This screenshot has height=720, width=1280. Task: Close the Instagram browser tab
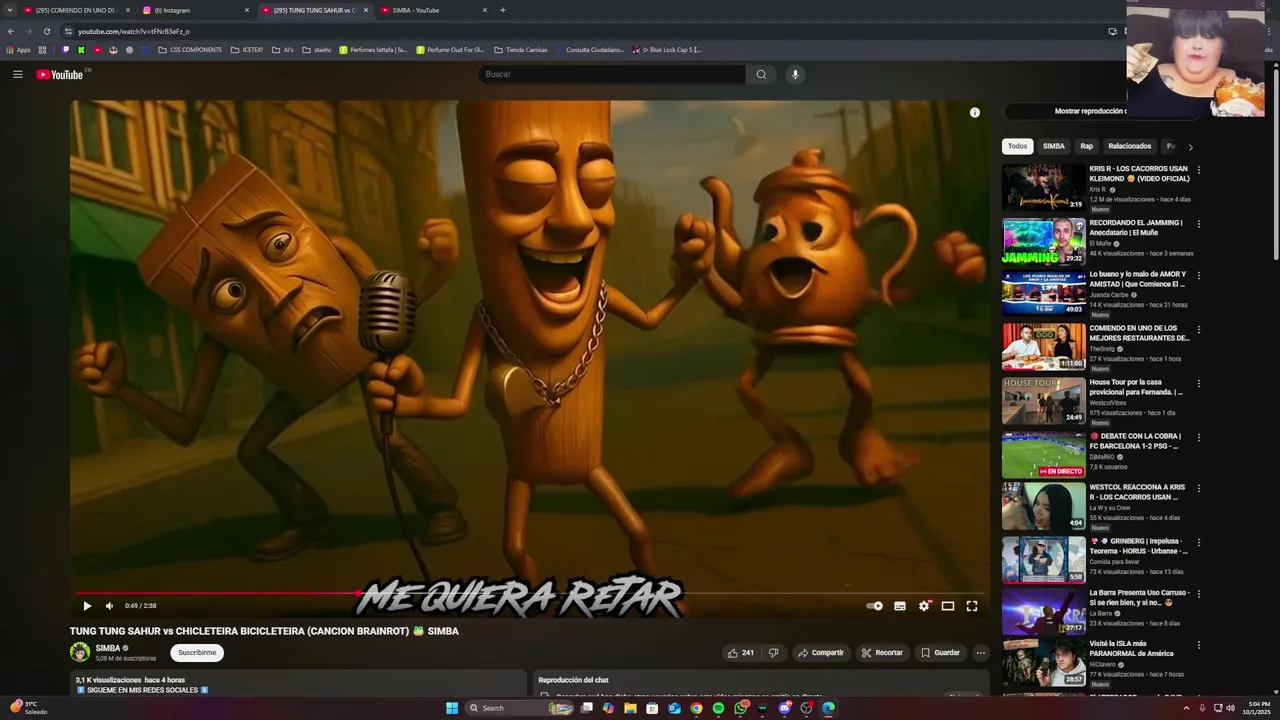click(x=247, y=10)
